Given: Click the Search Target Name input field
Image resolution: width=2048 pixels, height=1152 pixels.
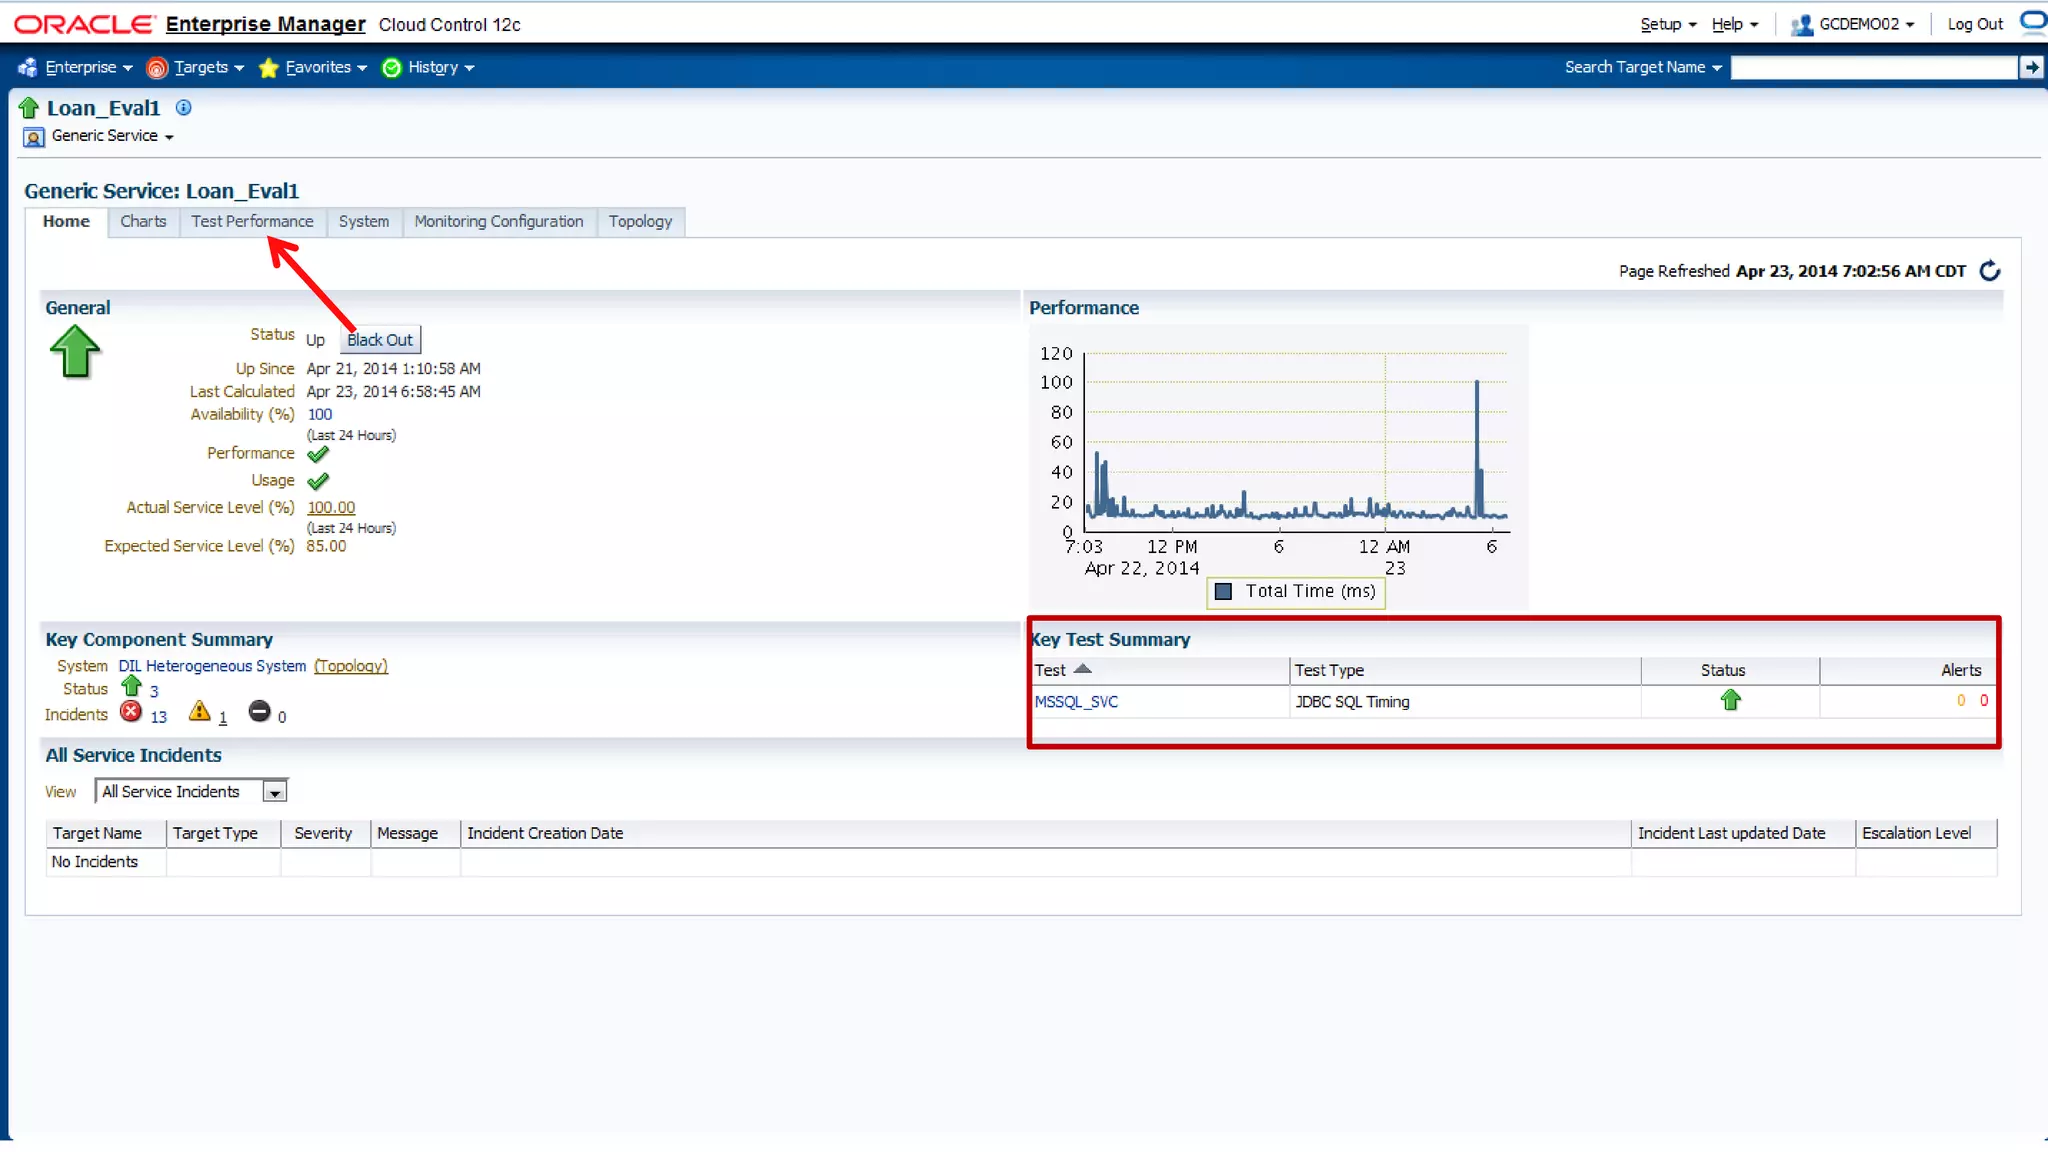Looking at the screenshot, I should coord(1874,68).
